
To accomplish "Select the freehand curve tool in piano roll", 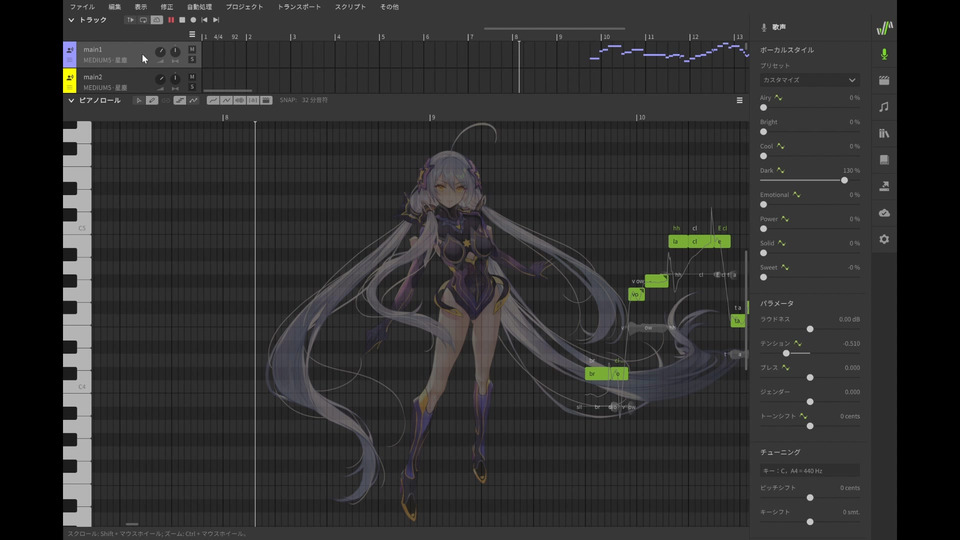I will (x=193, y=100).
